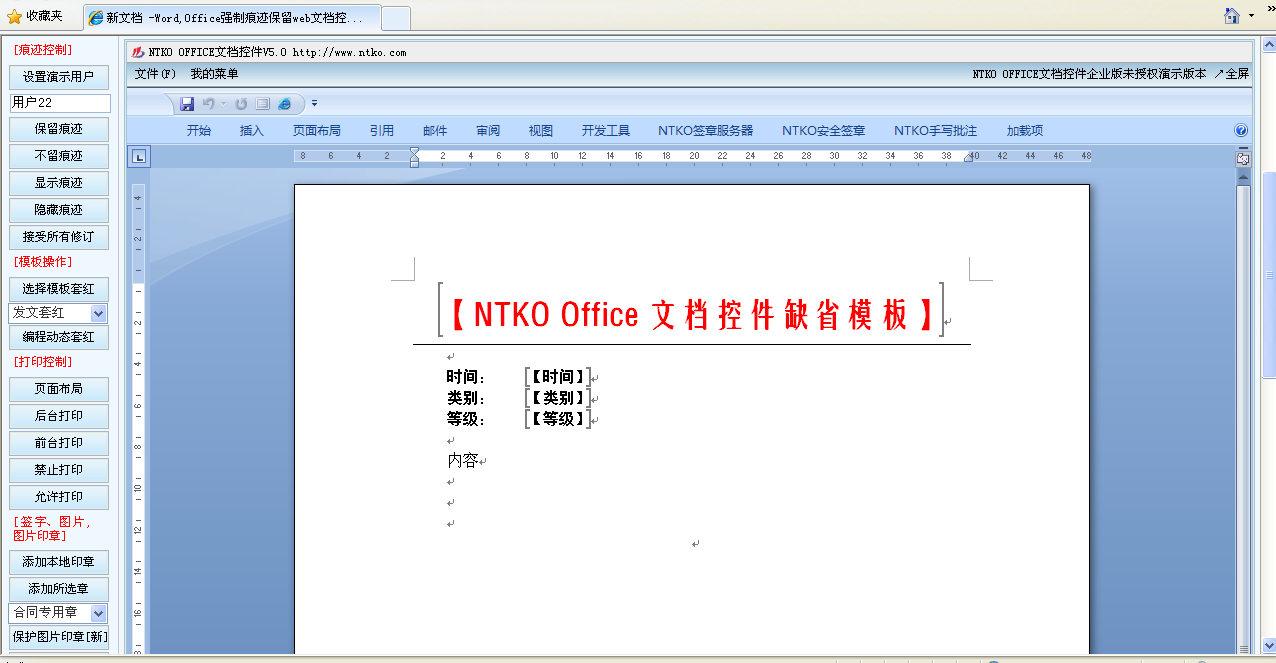
Task: Click the empty new tab button
Action: (x=396, y=18)
